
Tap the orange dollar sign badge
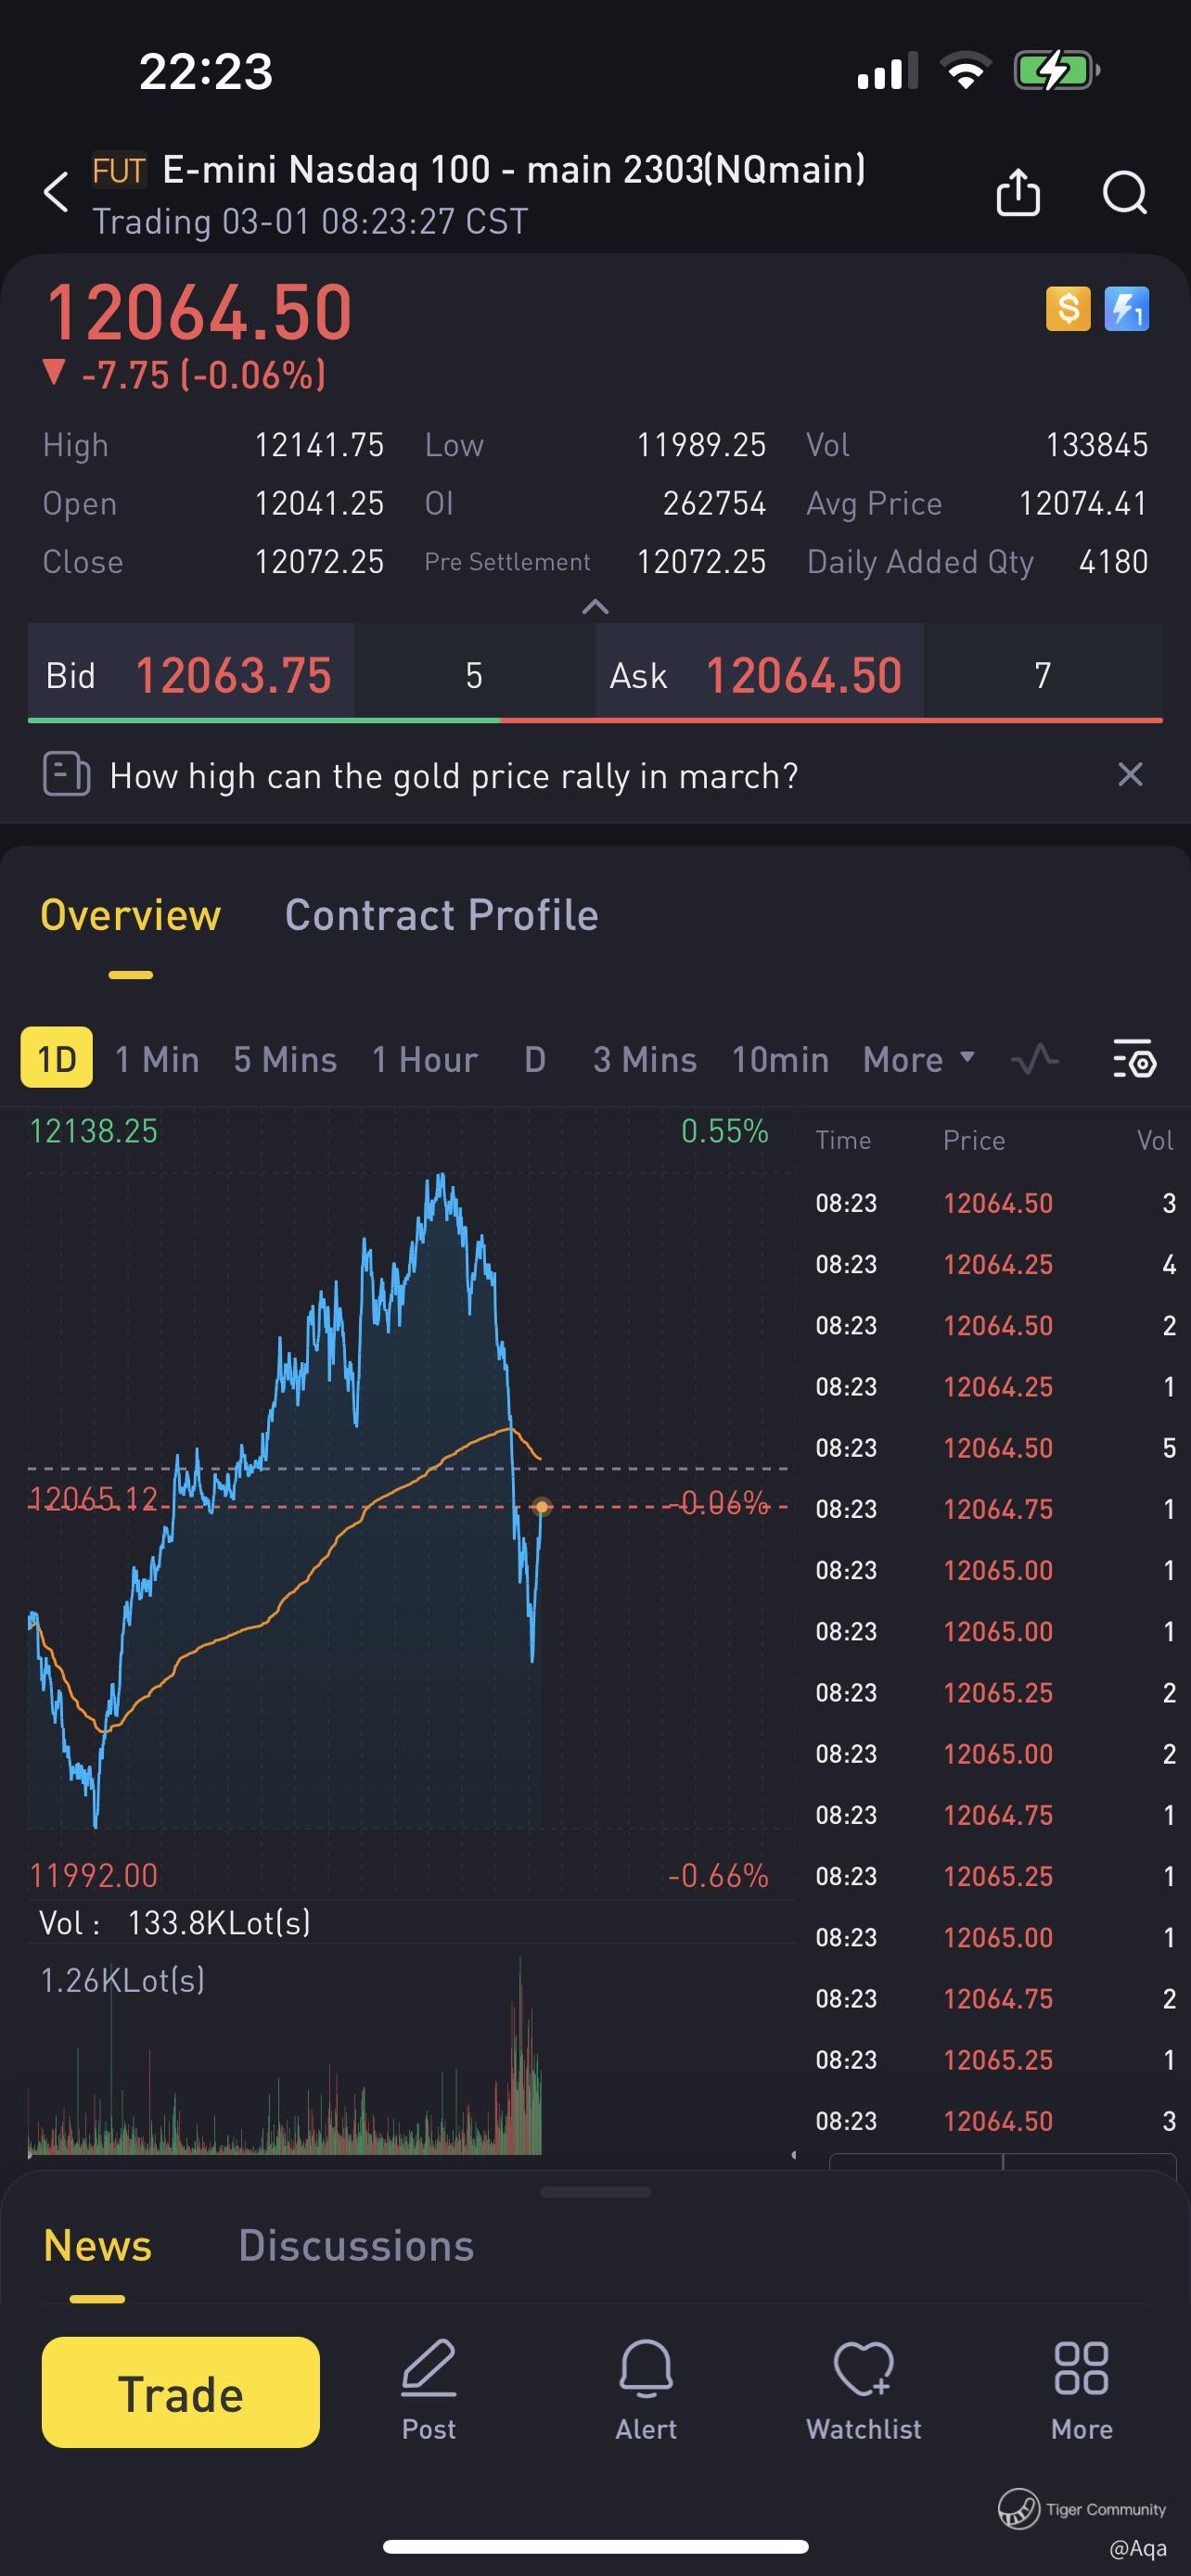point(1068,309)
